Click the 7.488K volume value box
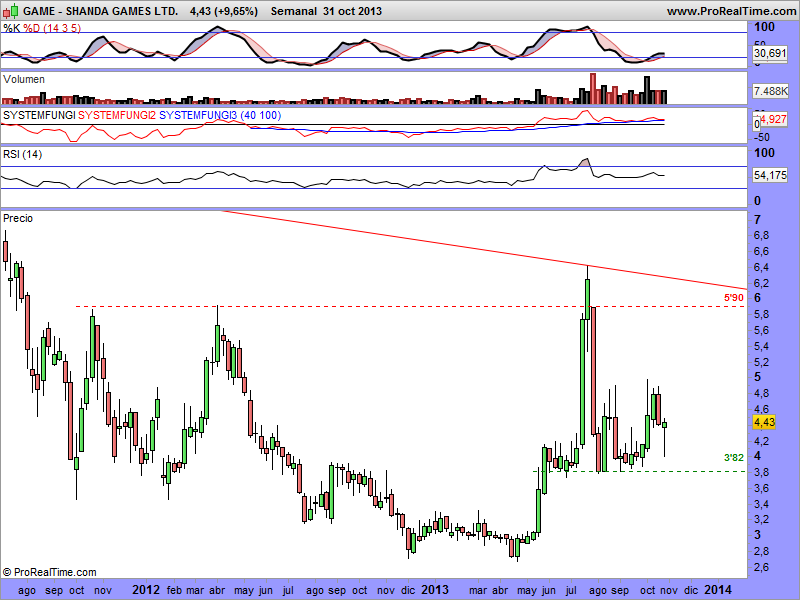This screenshot has width=800, height=600. [x=770, y=91]
